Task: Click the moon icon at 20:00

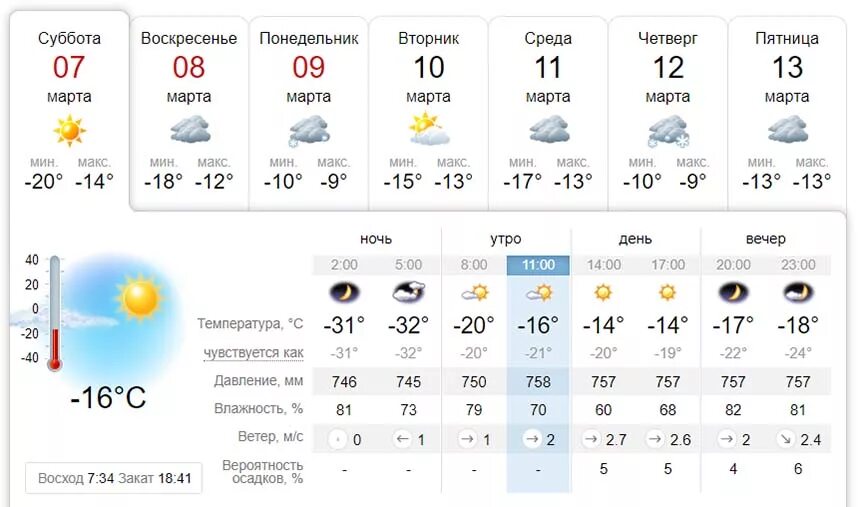Action: click(x=733, y=292)
